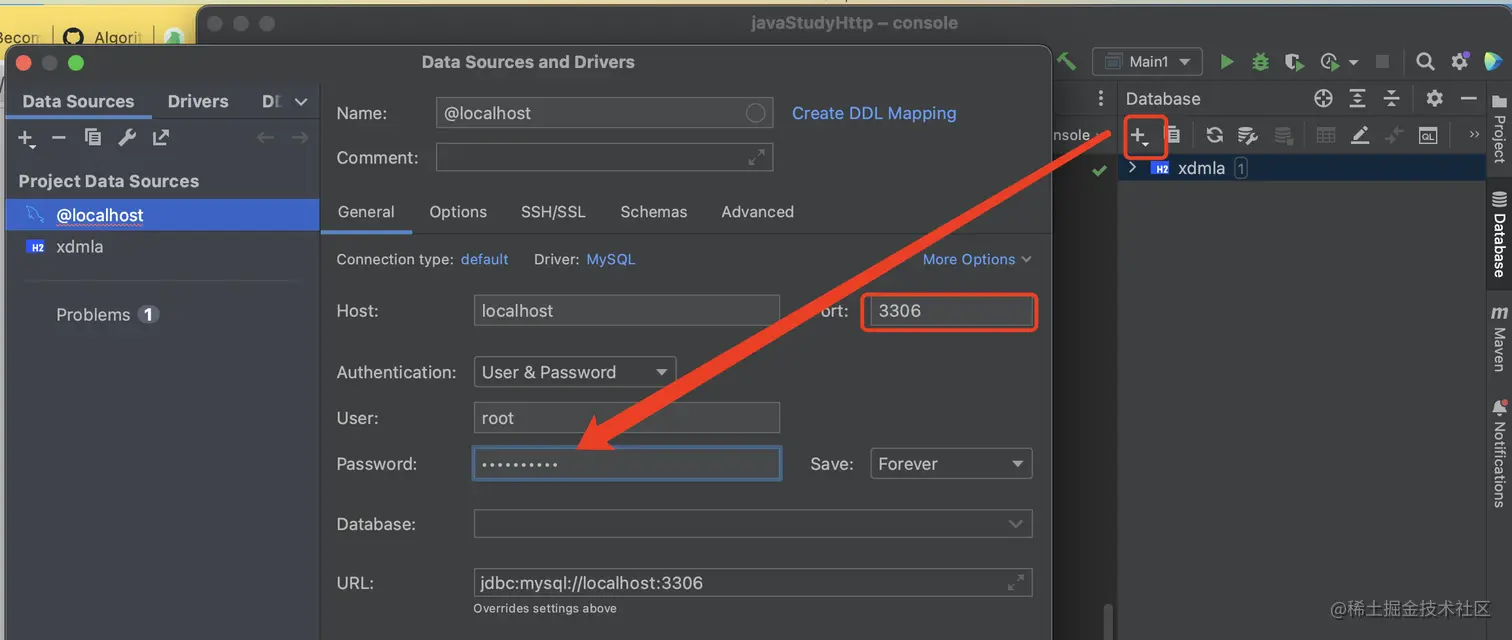1512x640 pixels.
Task: Open the profiler dropdown arrow
Action: coord(1353,62)
